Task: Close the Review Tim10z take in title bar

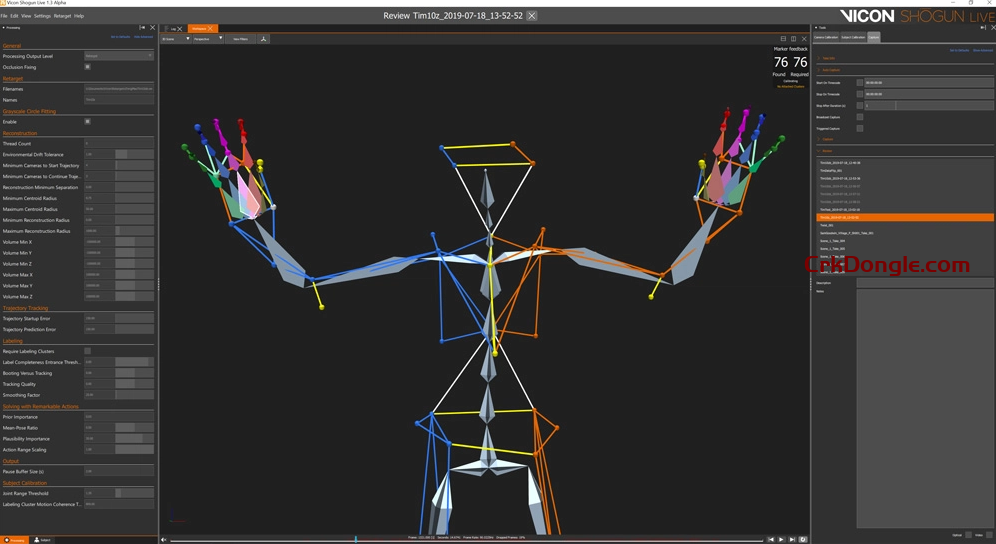Action: [532, 16]
